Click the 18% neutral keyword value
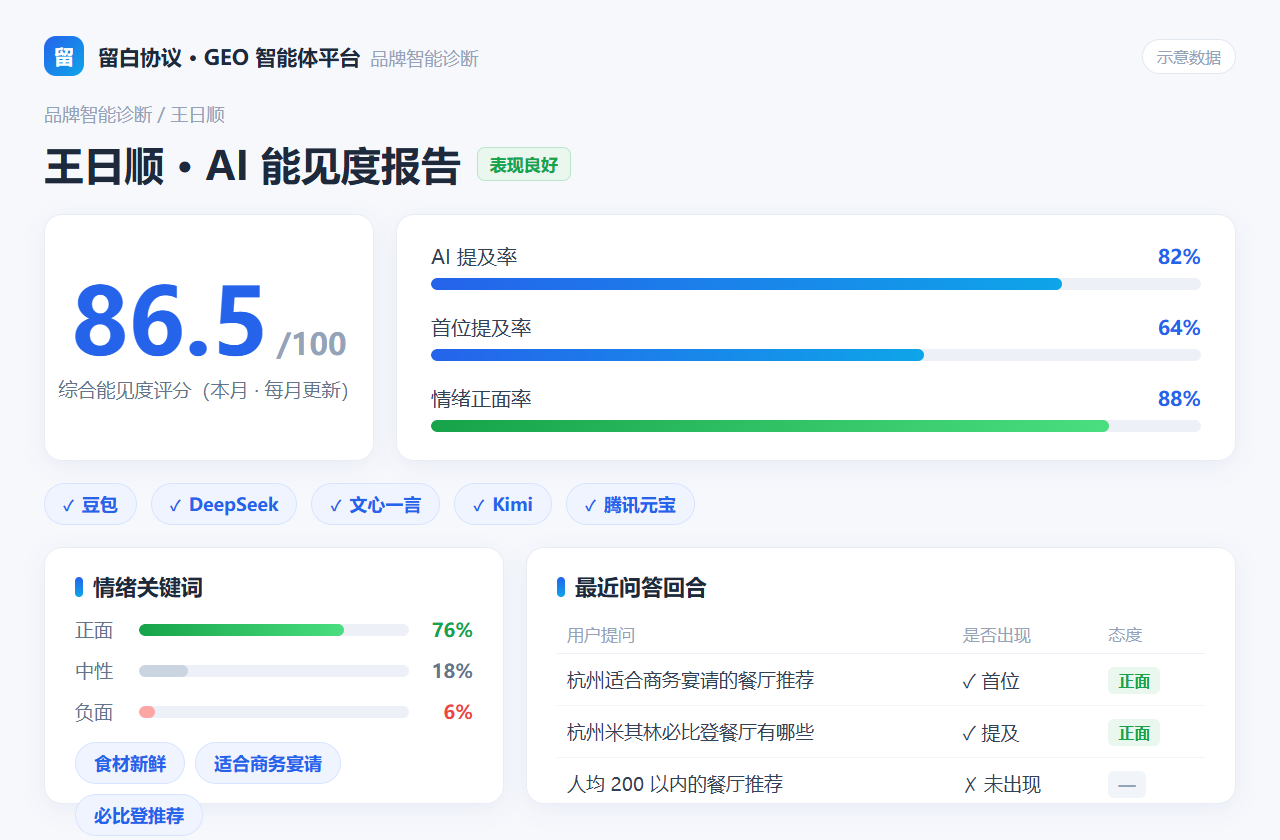The width and height of the screenshot is (1280, 840). click(x=452, y=671)
